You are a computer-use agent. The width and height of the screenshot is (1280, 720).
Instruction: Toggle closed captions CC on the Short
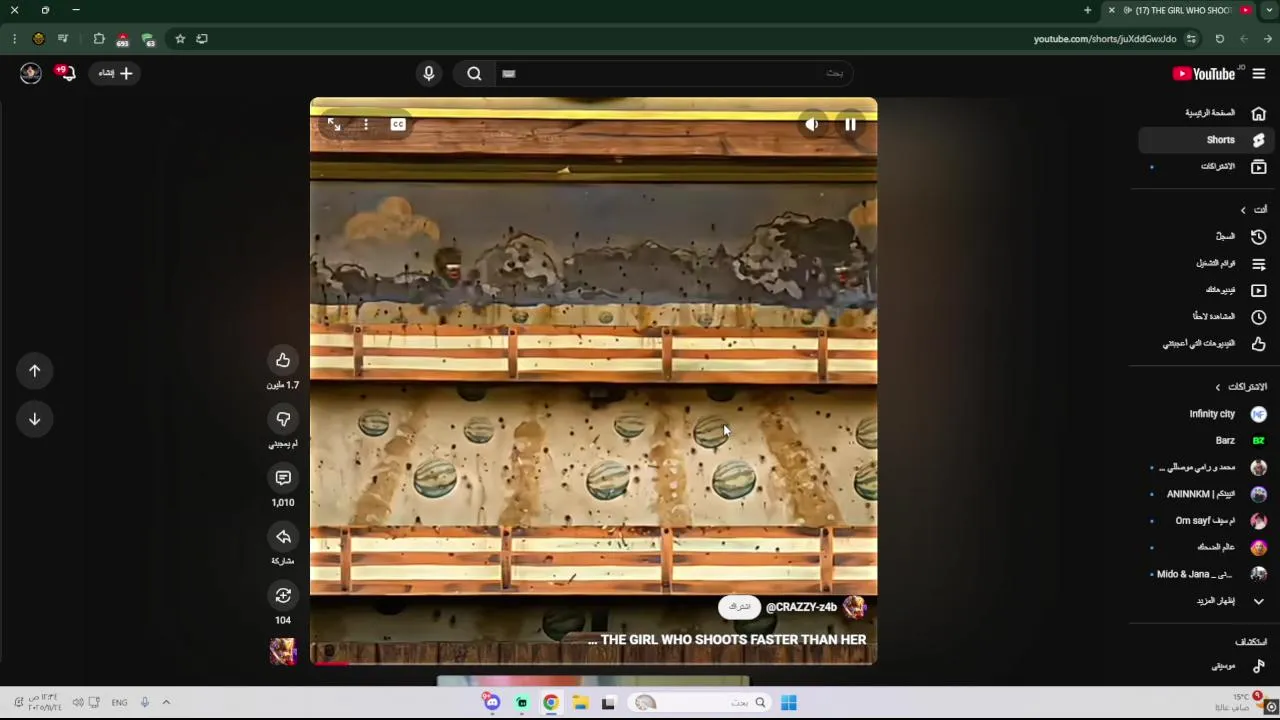click(398, 125)
